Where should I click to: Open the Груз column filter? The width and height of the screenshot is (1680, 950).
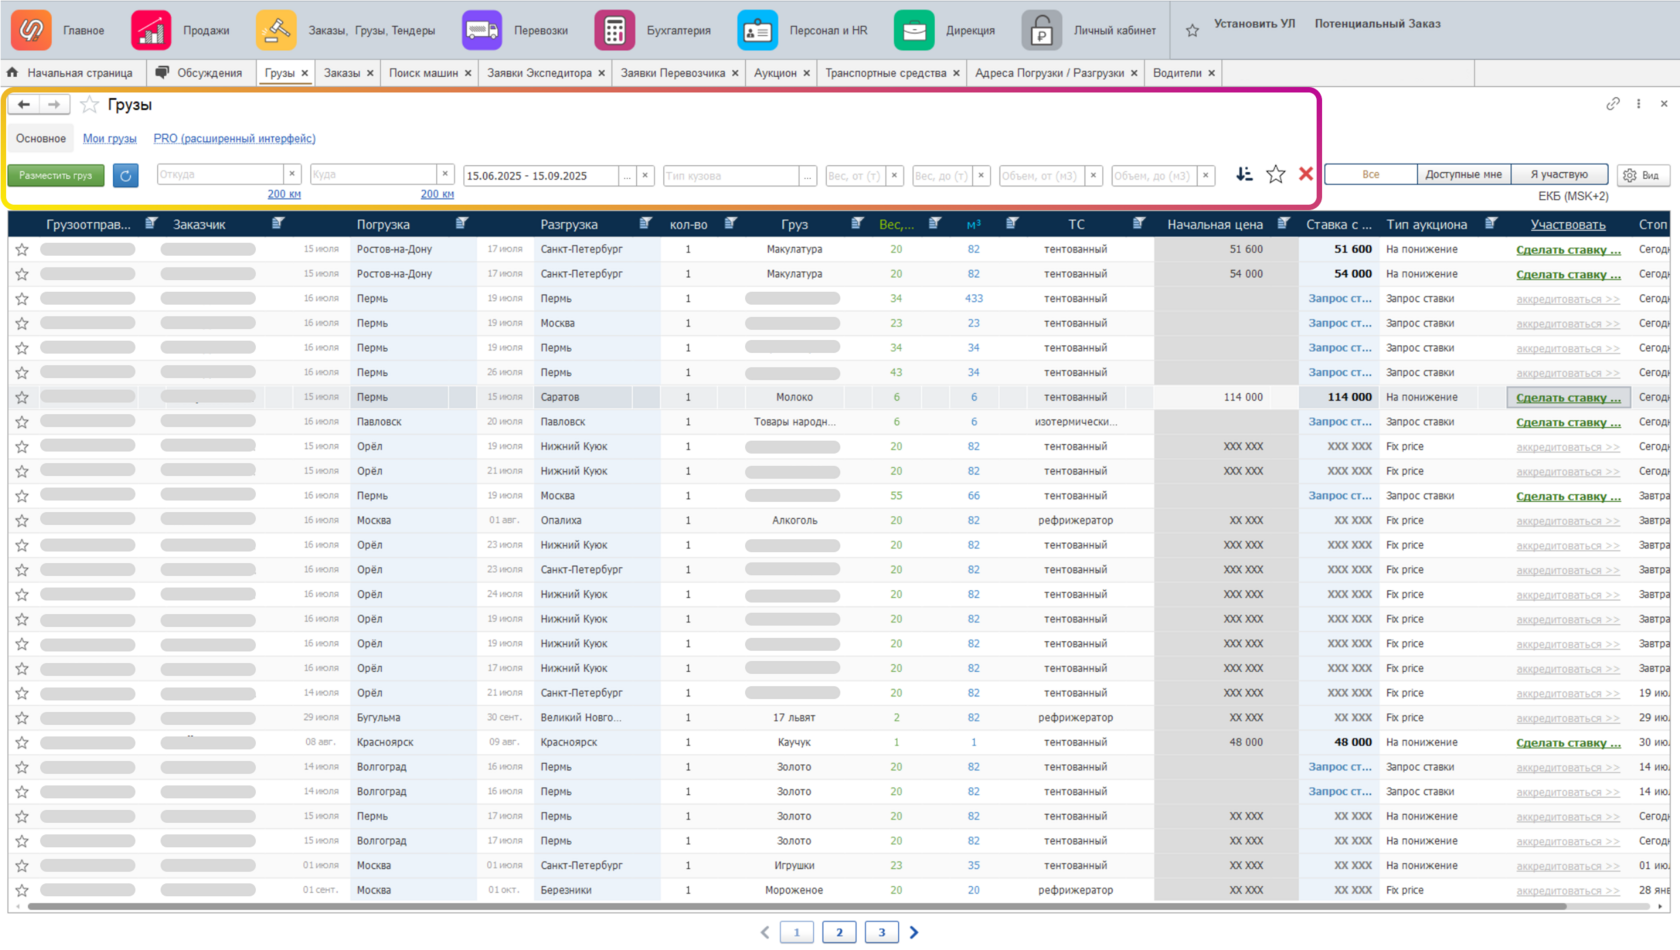coord(857,223)
